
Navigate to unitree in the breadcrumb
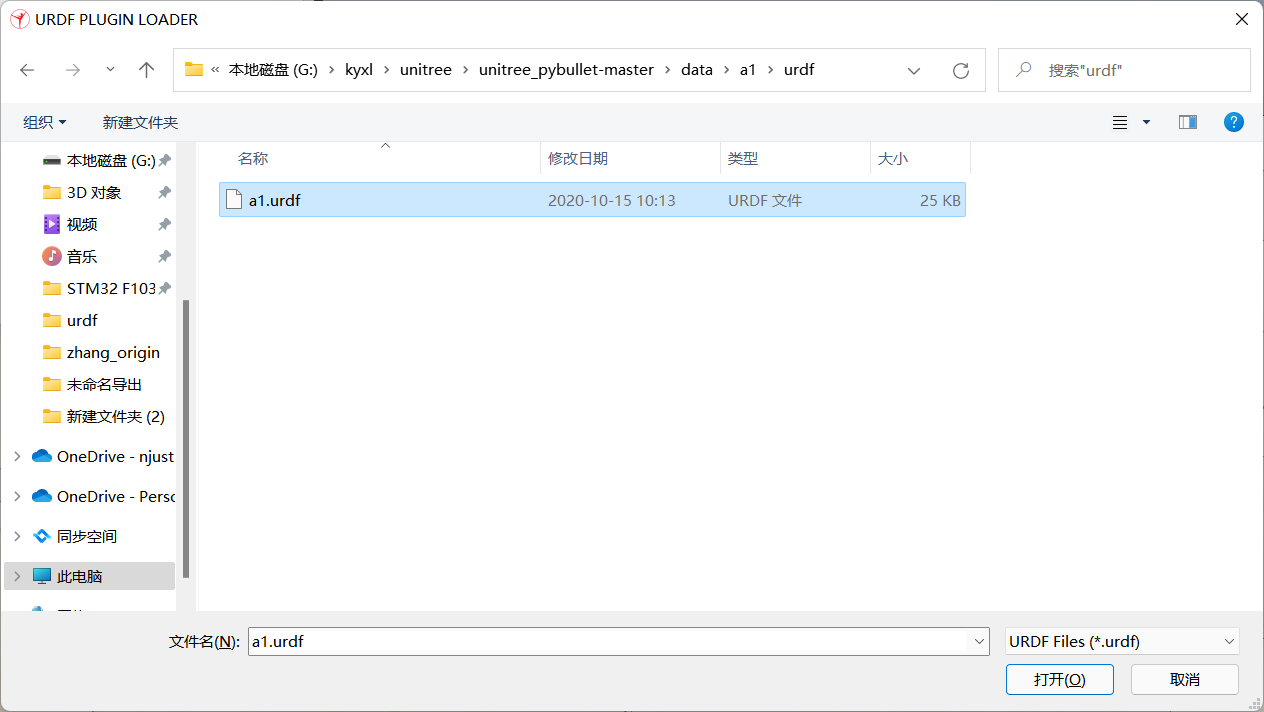tap(426, 70)
